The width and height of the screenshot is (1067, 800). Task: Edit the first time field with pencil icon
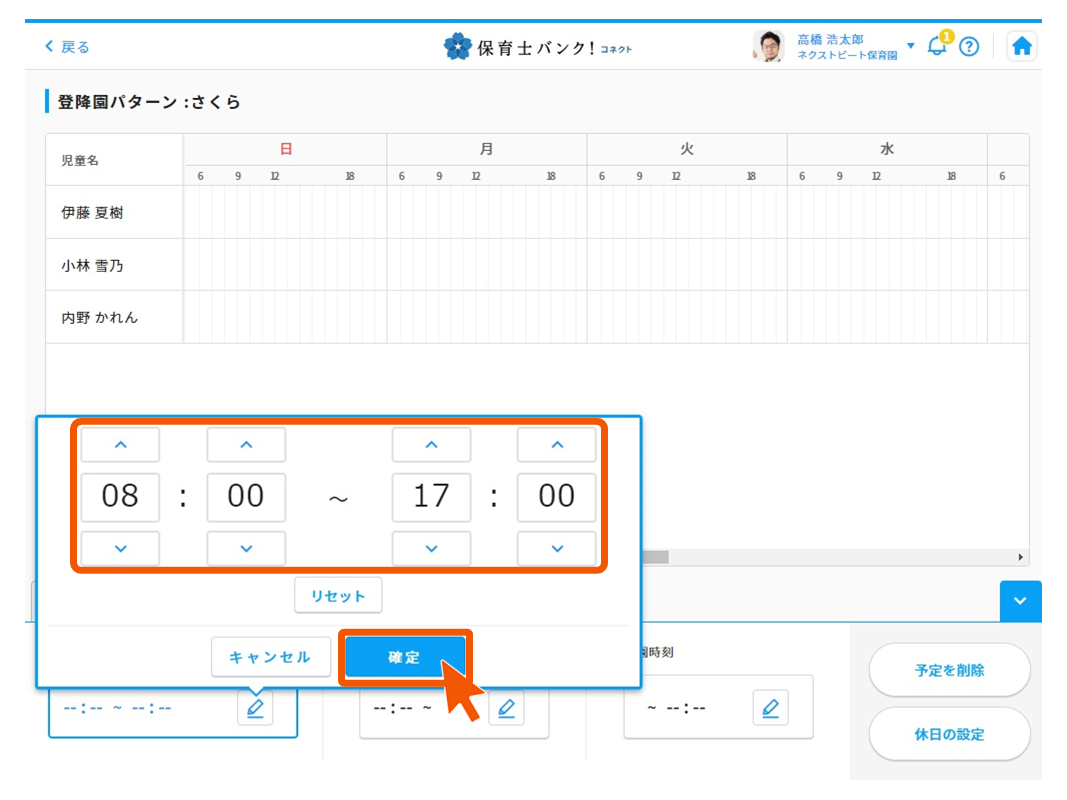point(256,708)
